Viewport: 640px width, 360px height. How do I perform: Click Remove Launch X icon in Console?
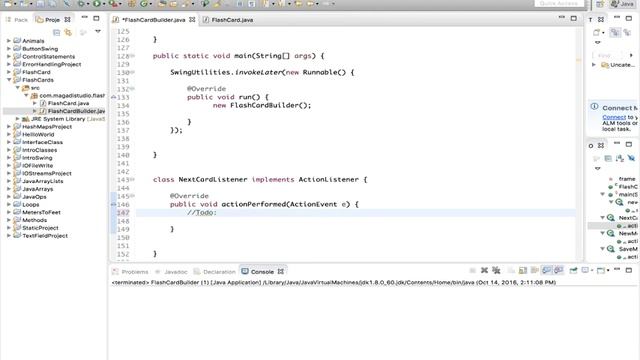[484, 270]
